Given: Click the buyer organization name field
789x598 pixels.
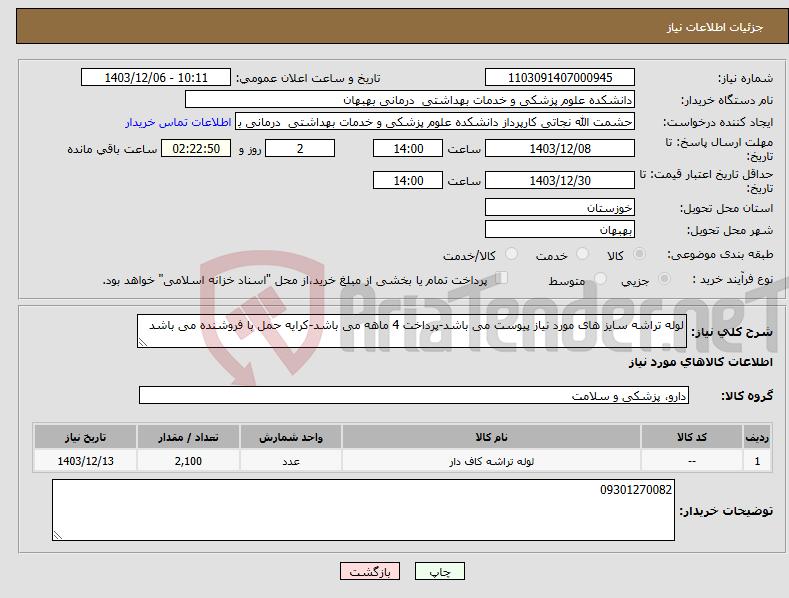Looking at the screenshot, I should click(x=410, y=100).
